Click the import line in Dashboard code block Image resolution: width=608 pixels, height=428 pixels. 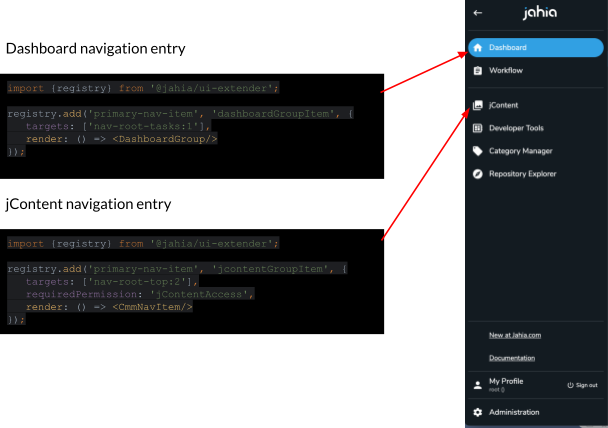pos(143,88)
